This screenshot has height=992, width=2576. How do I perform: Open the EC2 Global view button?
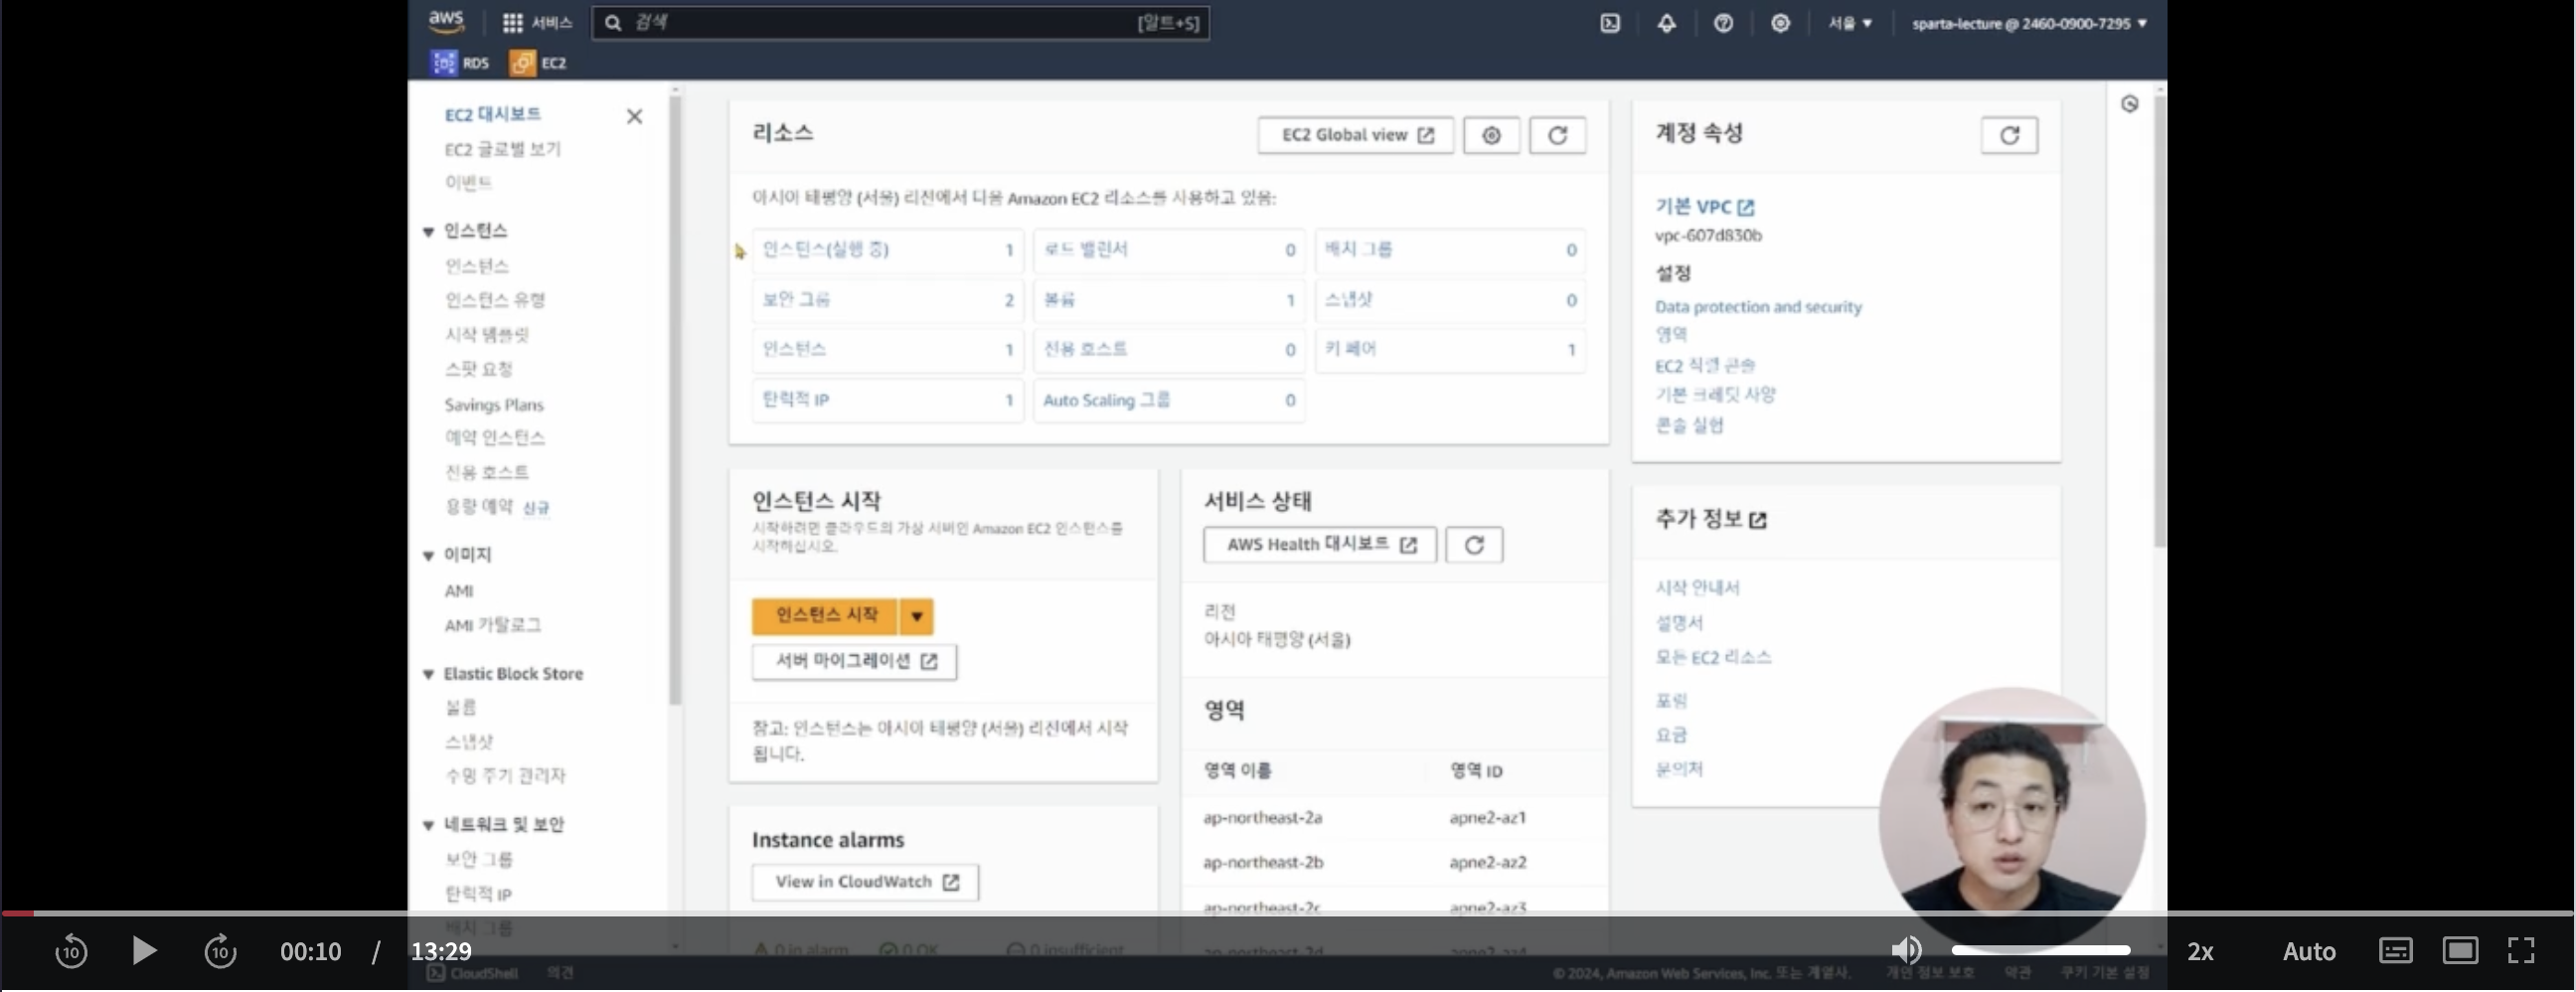tap(1355, 135)
